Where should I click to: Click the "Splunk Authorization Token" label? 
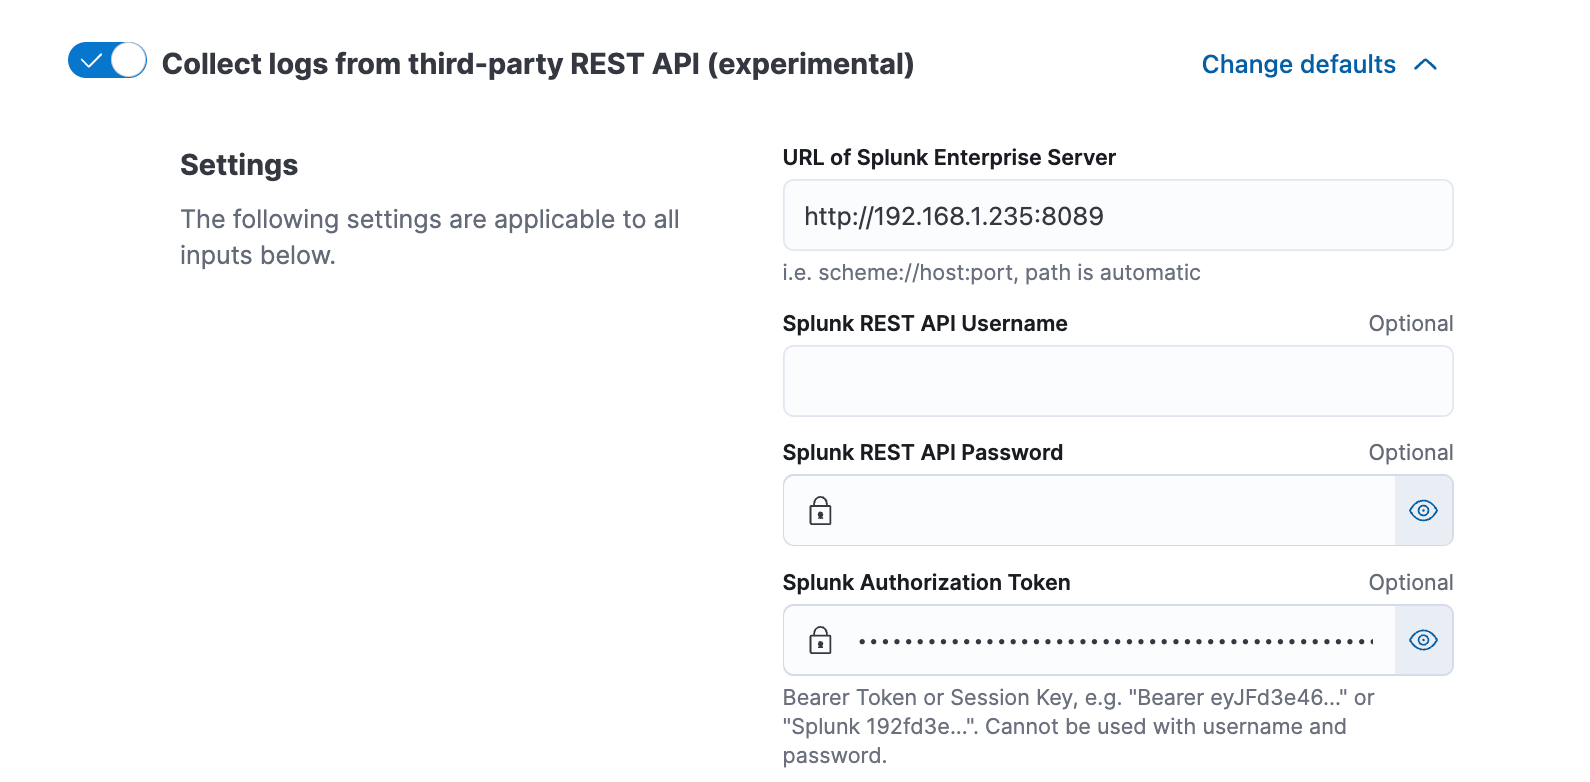coord(926,582)
